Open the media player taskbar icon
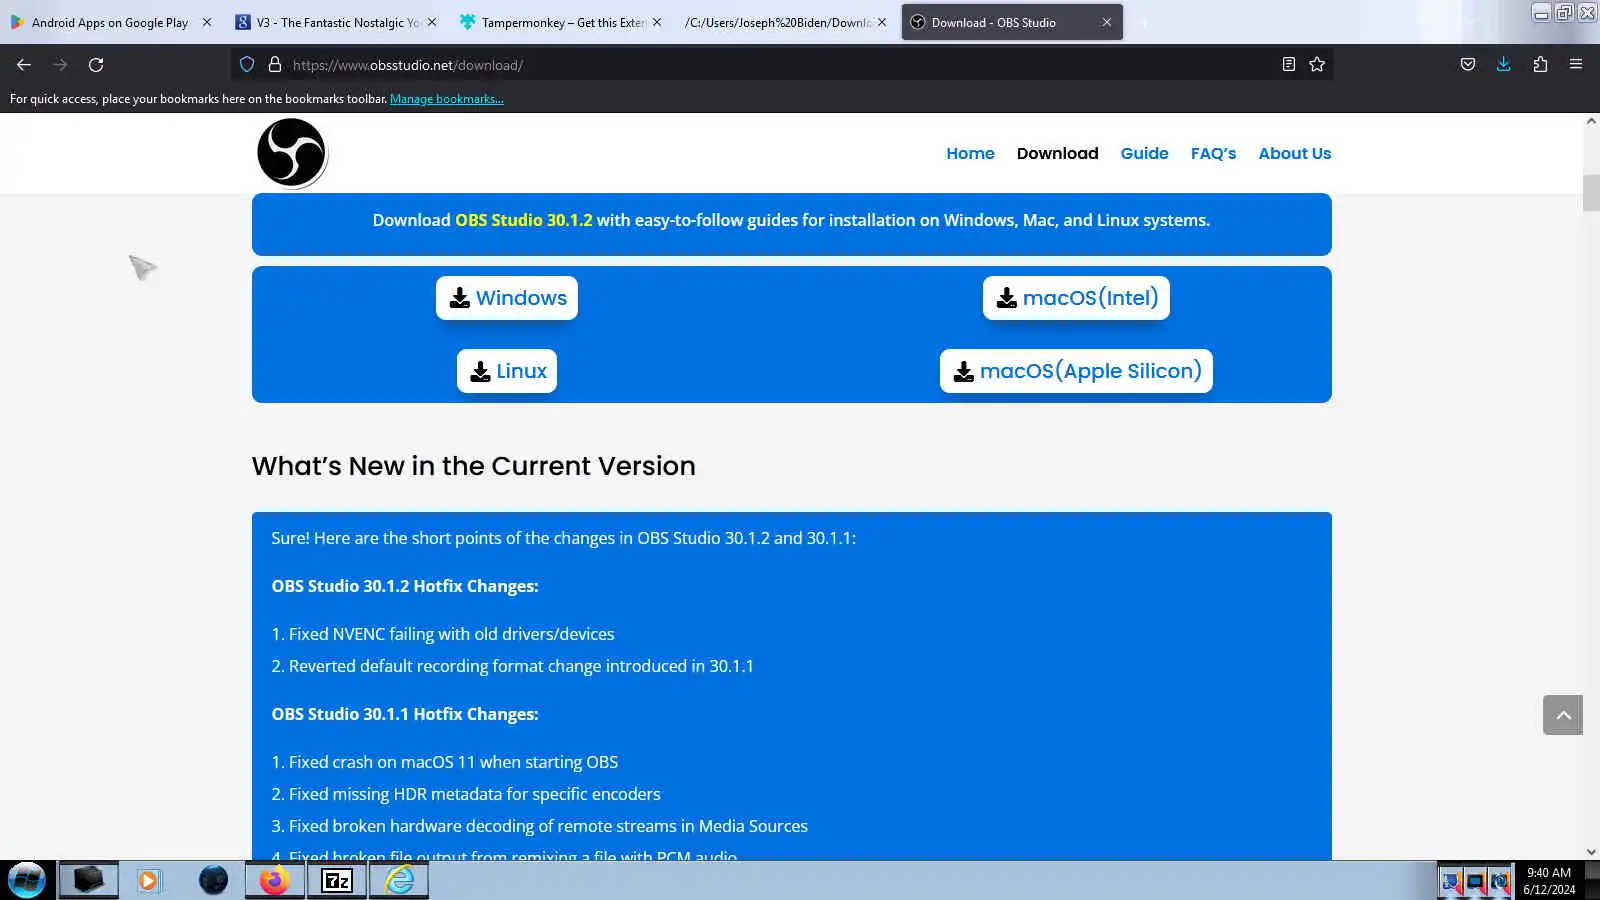Image resolution: width=1600 pixels, height=900 pixels. pos(149,880)
